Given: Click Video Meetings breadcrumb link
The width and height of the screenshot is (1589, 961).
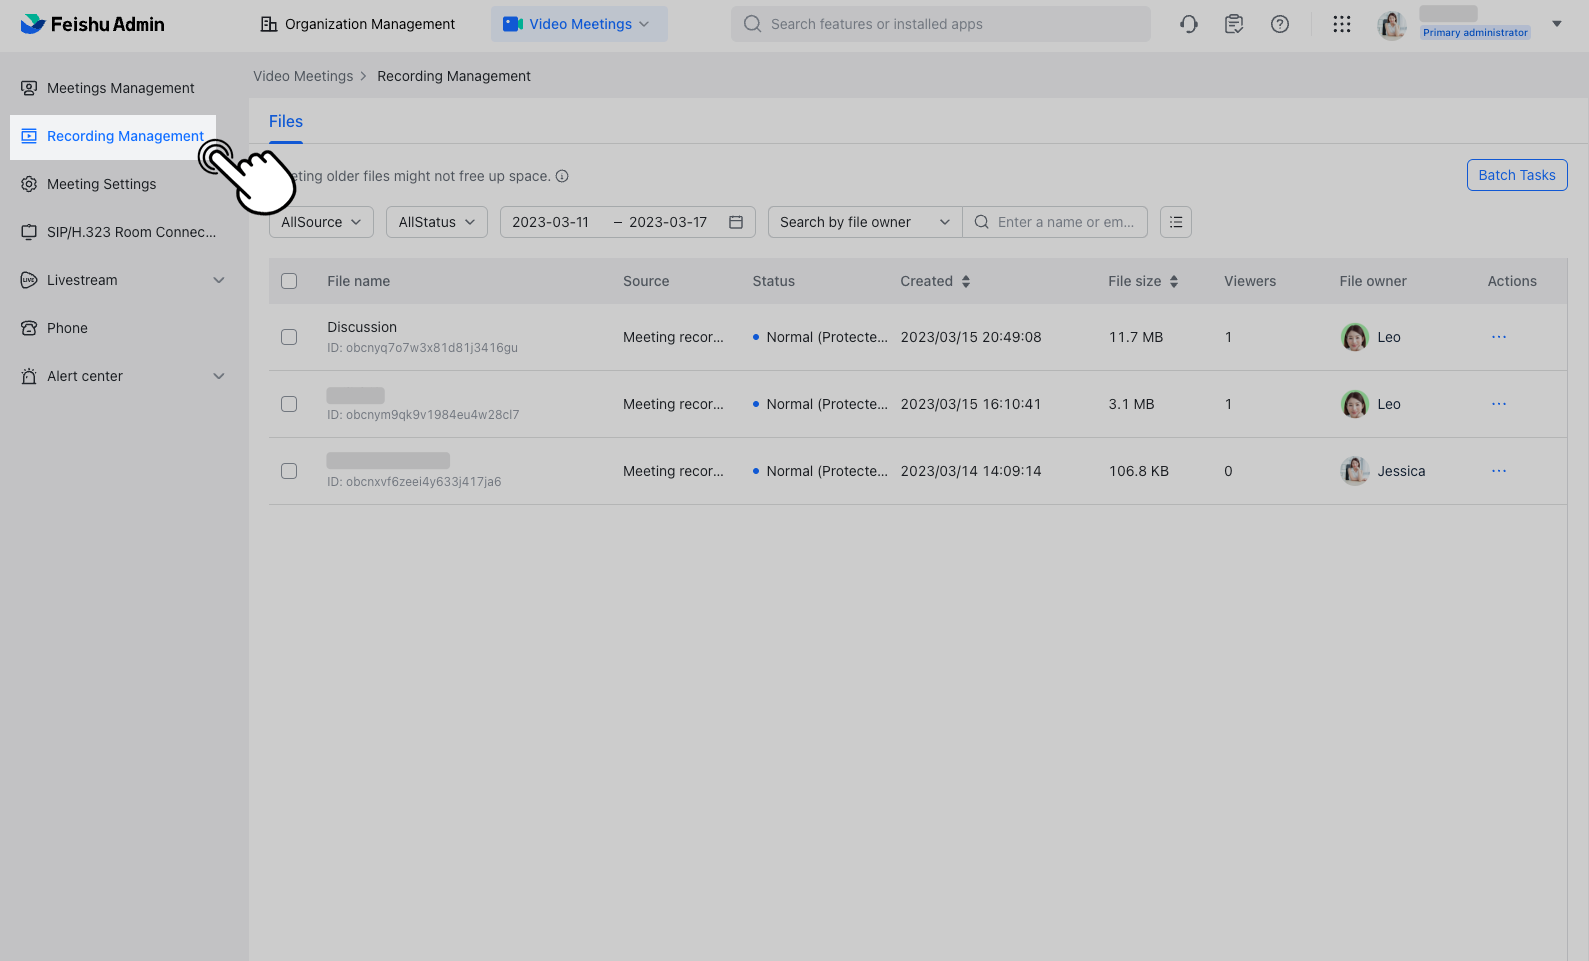Looking at the screenshot, I should point(303,76).
